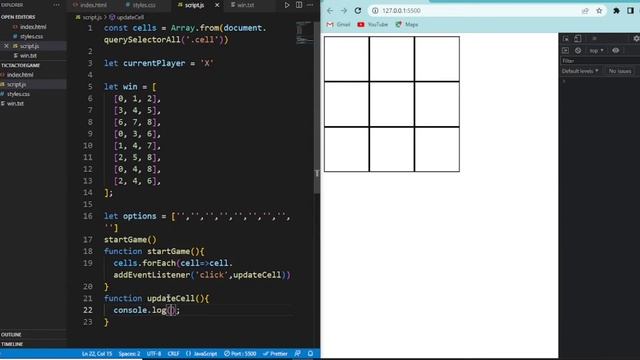
Task: Click the Run Code play icon
Action: pyautogui.click(x=287, y=5)
